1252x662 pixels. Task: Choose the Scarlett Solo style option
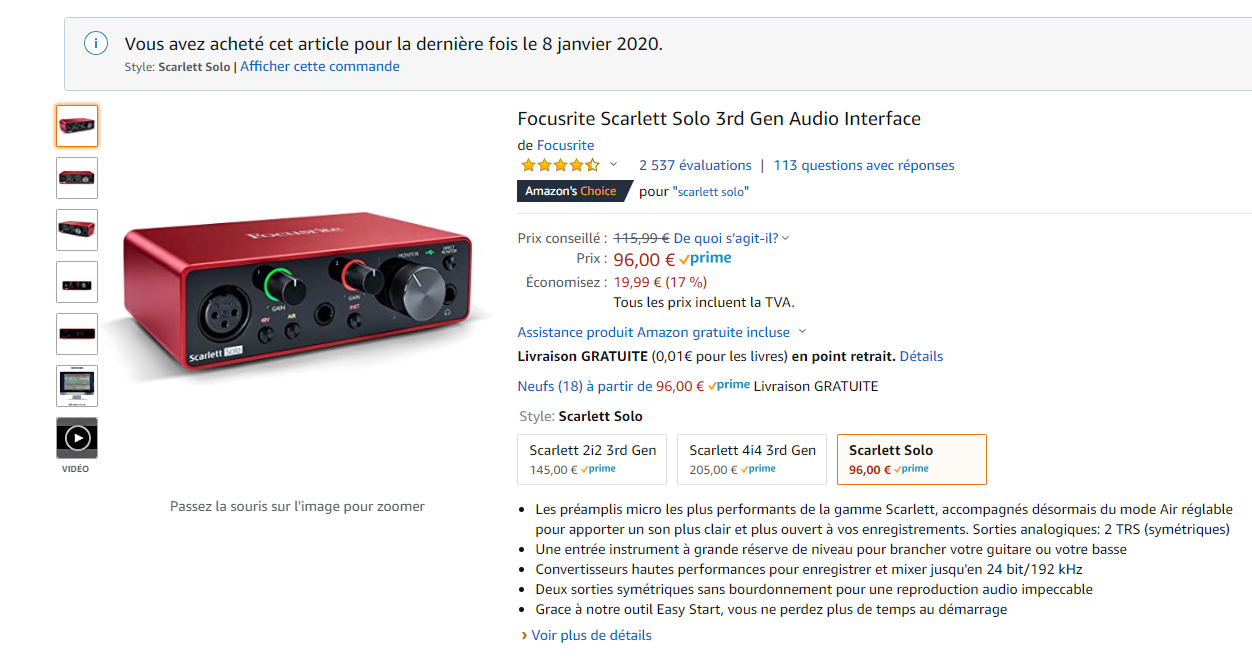(x=911, y=459)
